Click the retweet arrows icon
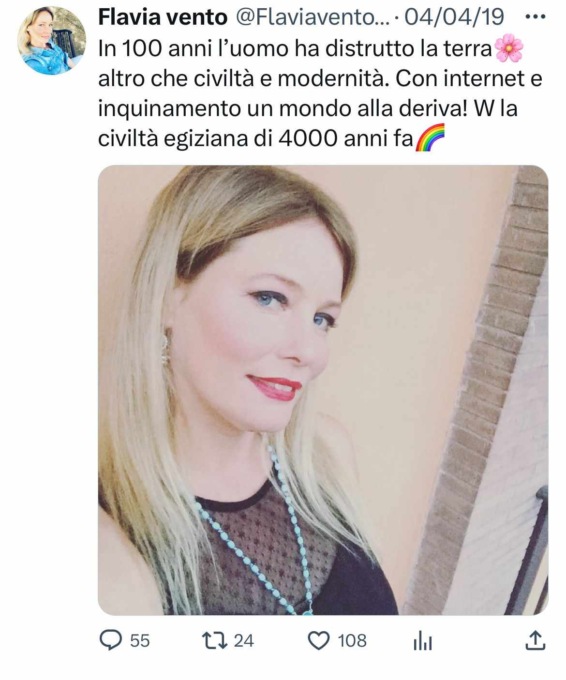 click(x=215, y=641)
